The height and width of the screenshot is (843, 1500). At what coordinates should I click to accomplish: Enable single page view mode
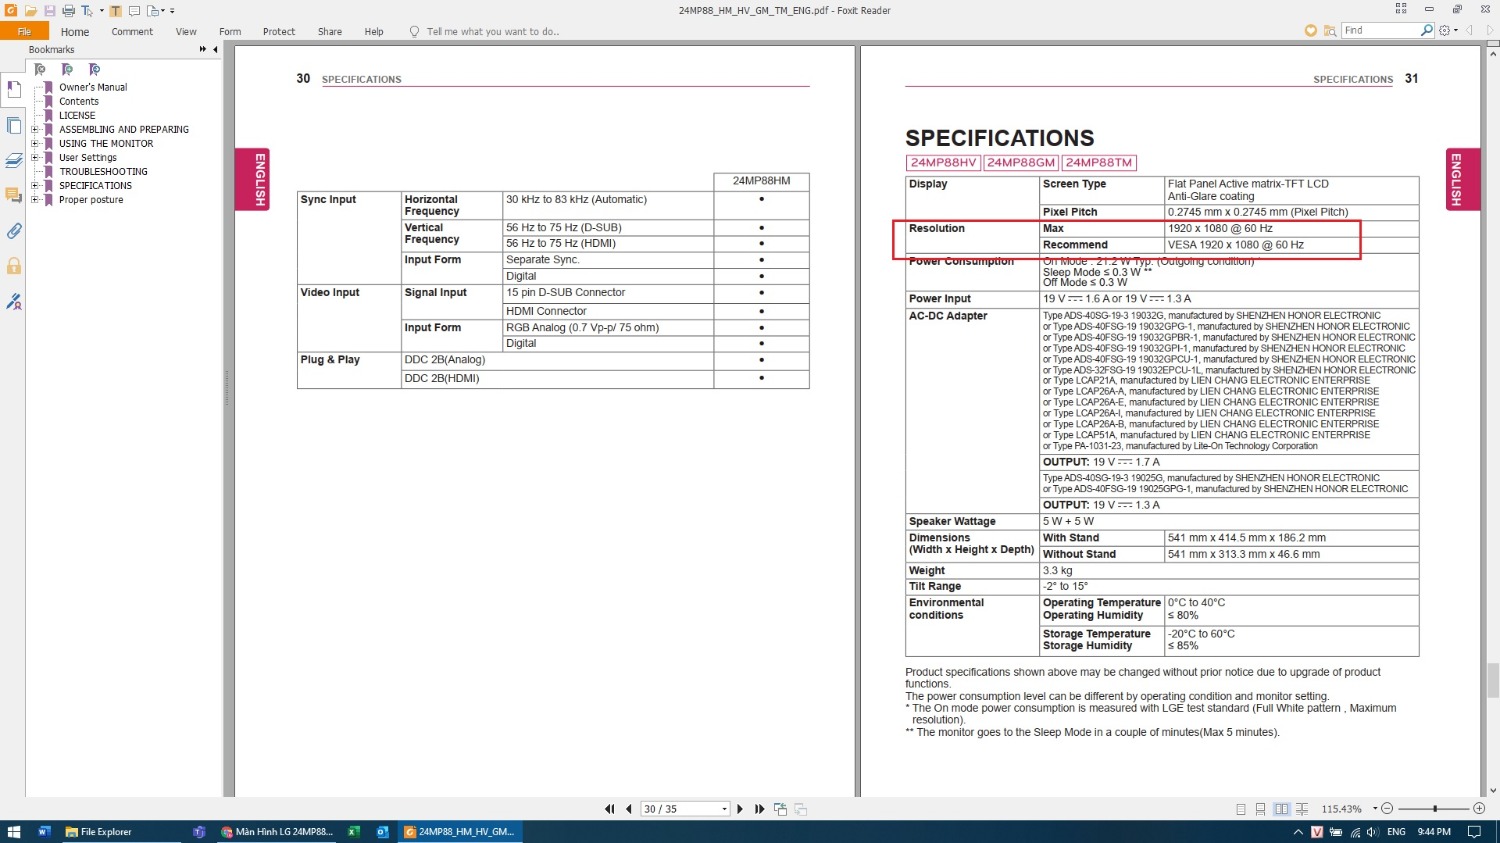tap(1240, 809)
